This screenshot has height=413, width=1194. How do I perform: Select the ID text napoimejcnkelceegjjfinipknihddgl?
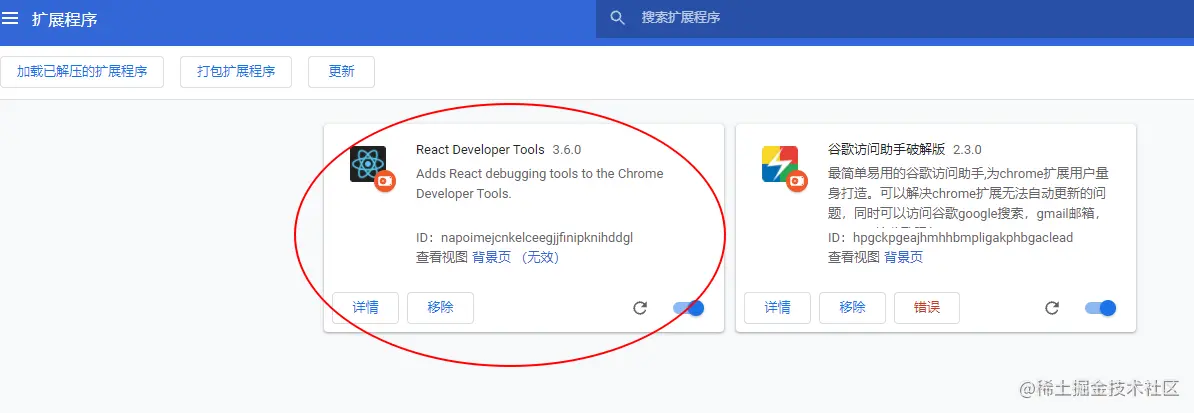[x=537, y=238]
